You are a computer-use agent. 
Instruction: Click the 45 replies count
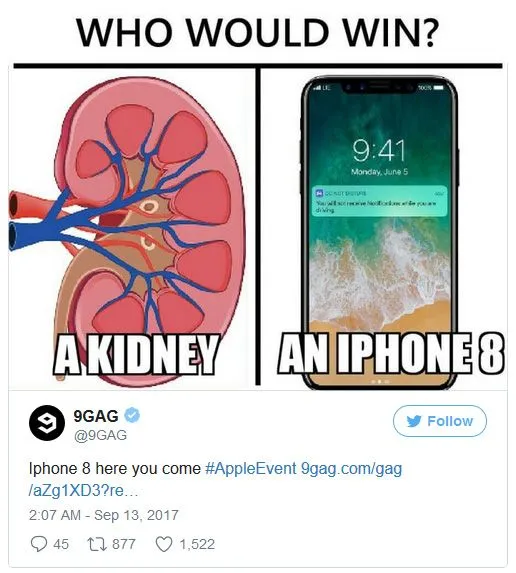click(x=61, y=544)
